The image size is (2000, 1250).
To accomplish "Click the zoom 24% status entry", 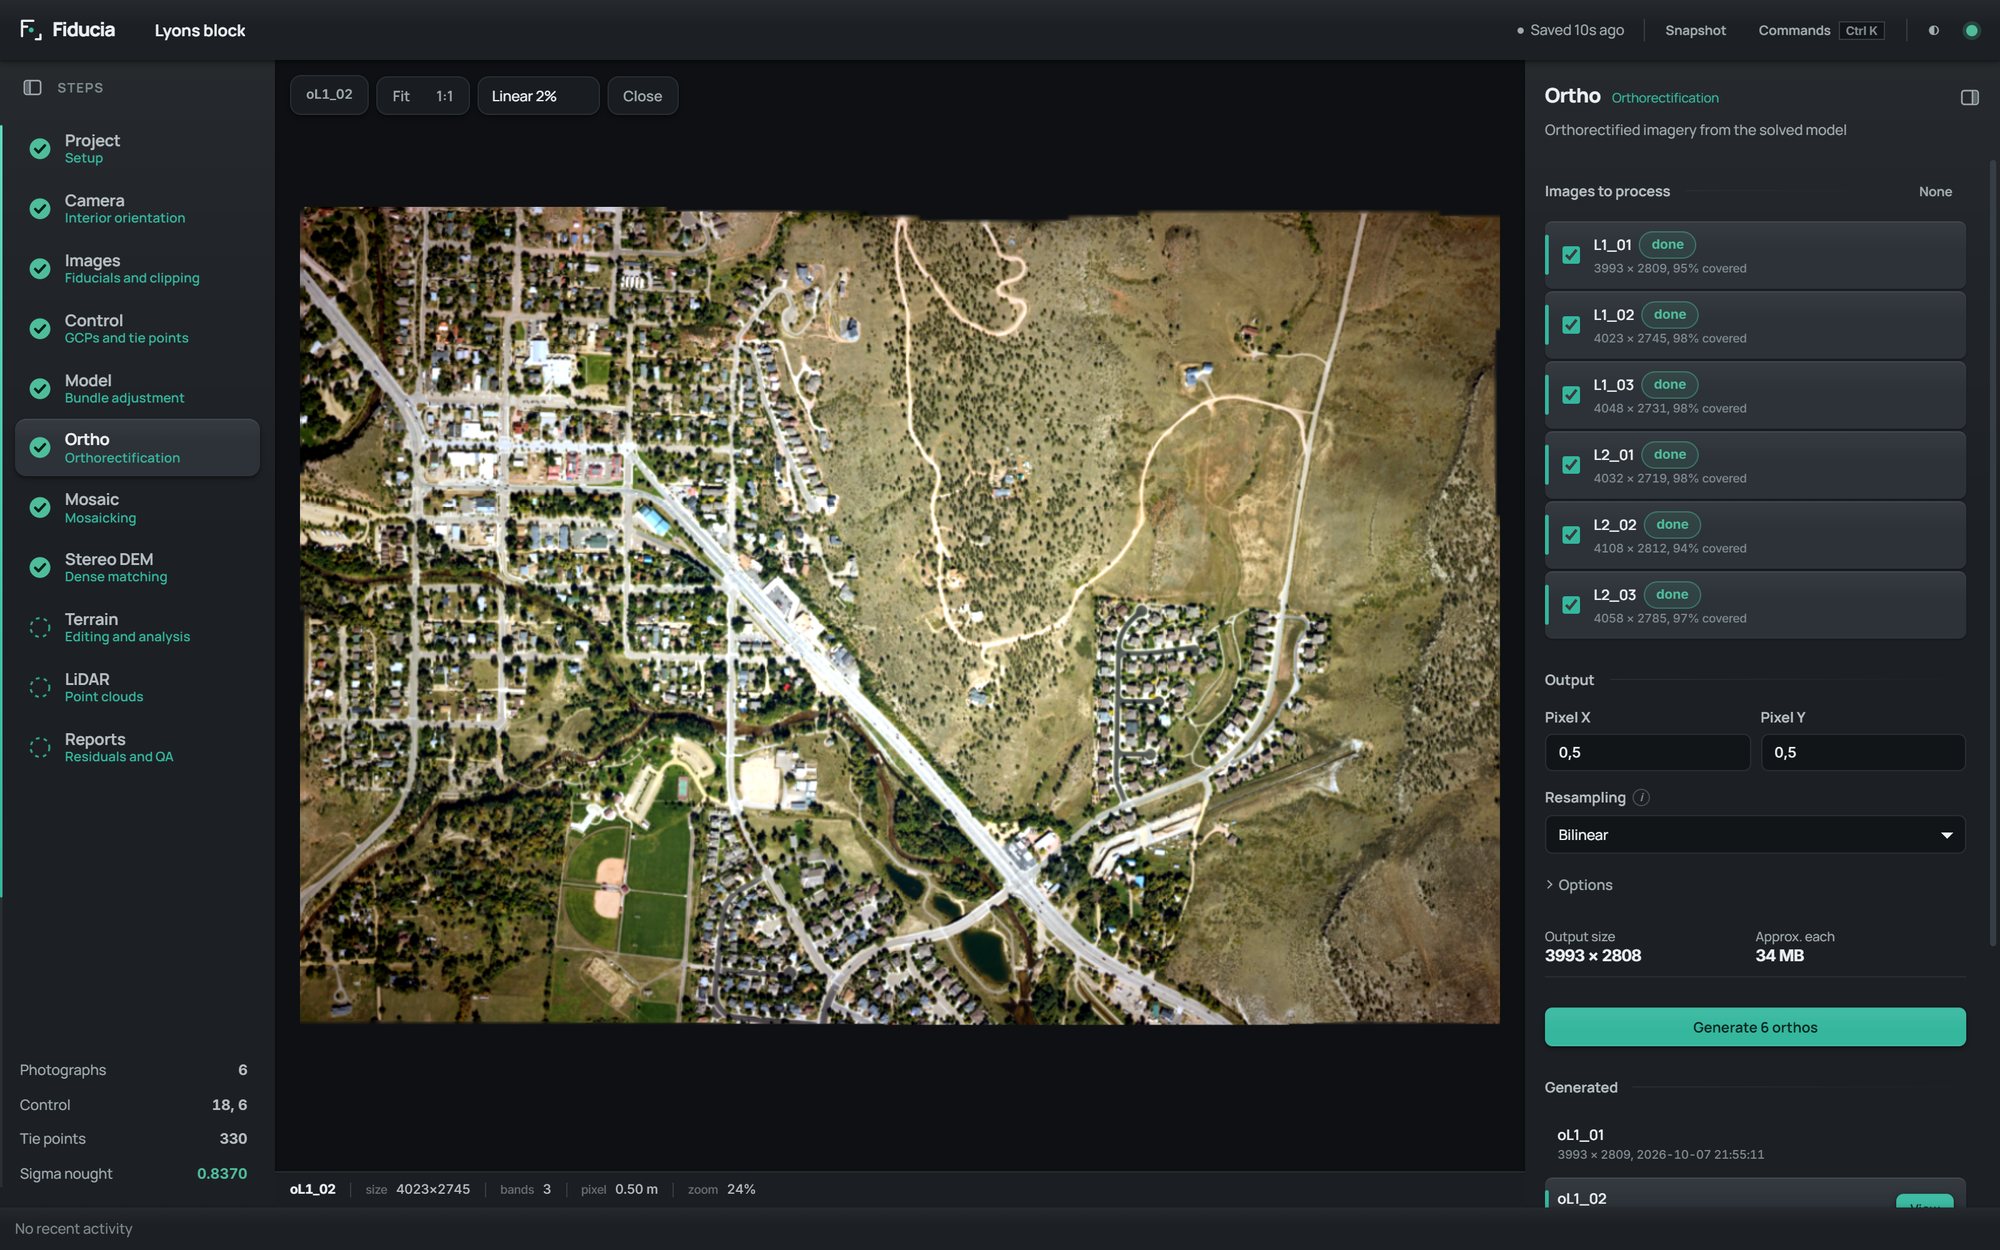I will pyautogui.click(x=721, y=1189).
